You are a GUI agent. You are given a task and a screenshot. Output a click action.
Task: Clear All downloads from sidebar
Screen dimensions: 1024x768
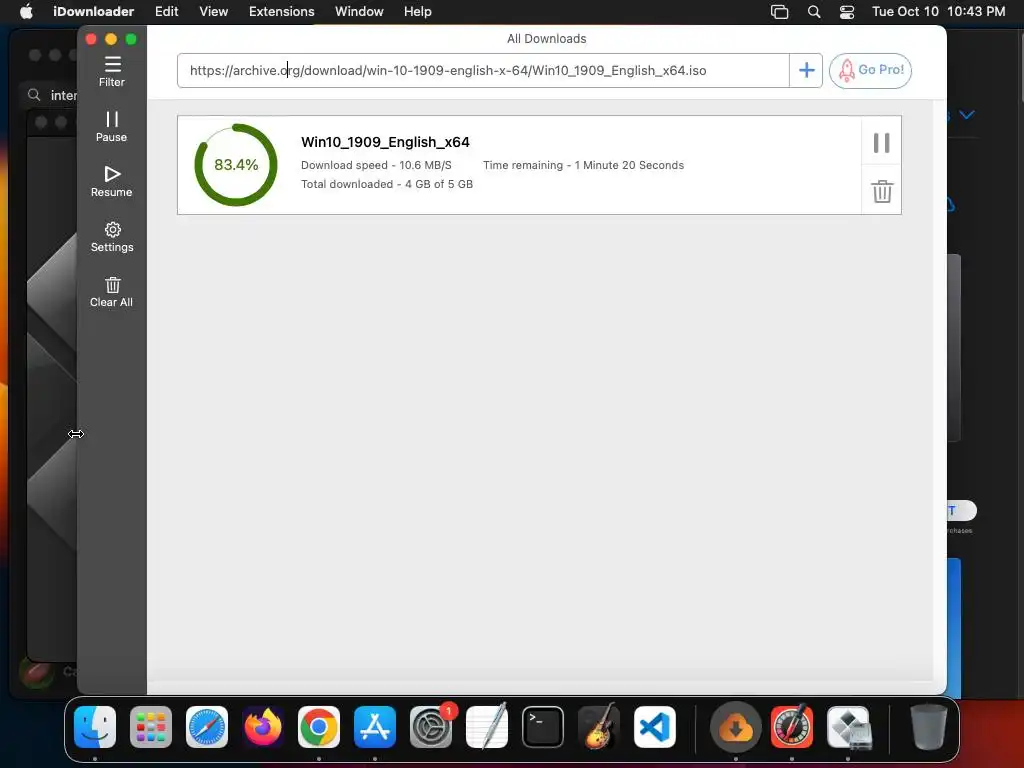tap(112, 291)
